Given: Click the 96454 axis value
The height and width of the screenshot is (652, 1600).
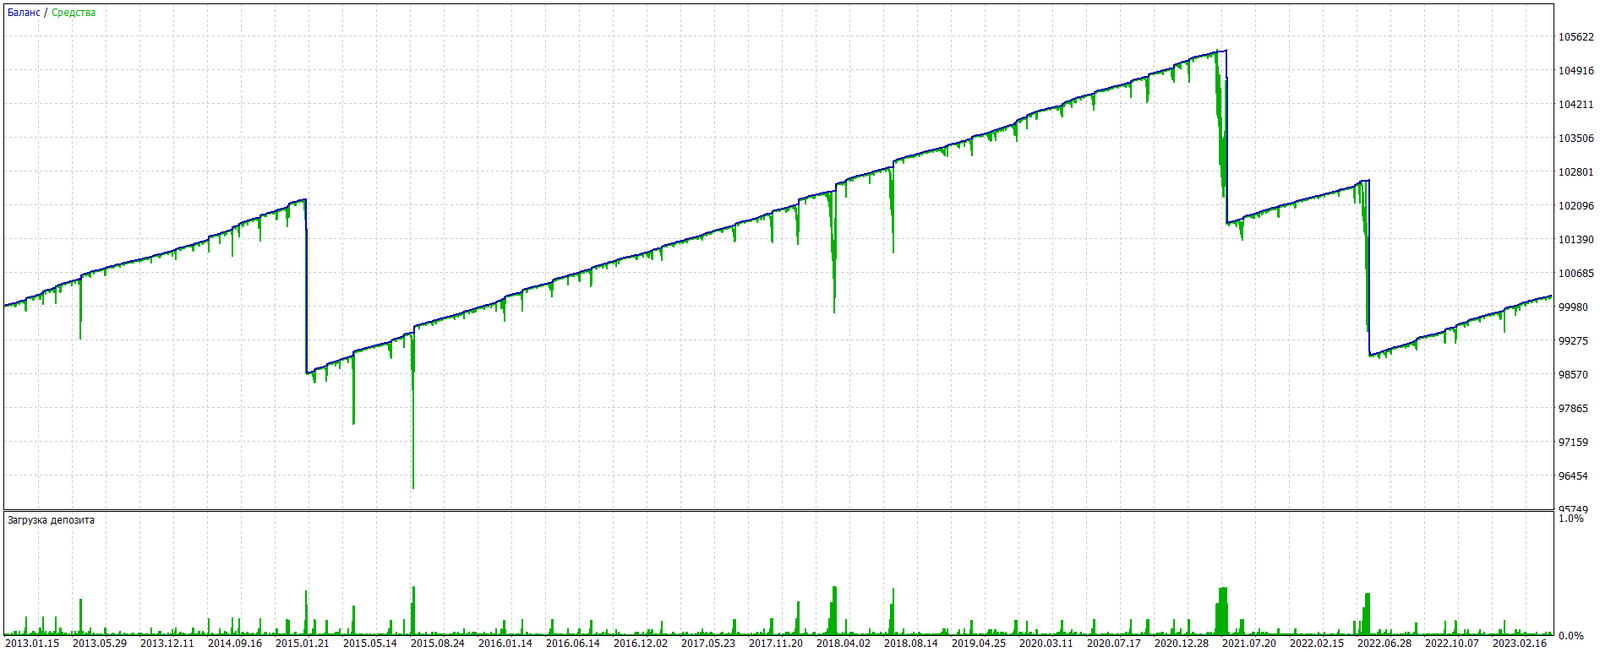Looking at the screenshot, I should tap(1573, 476).
